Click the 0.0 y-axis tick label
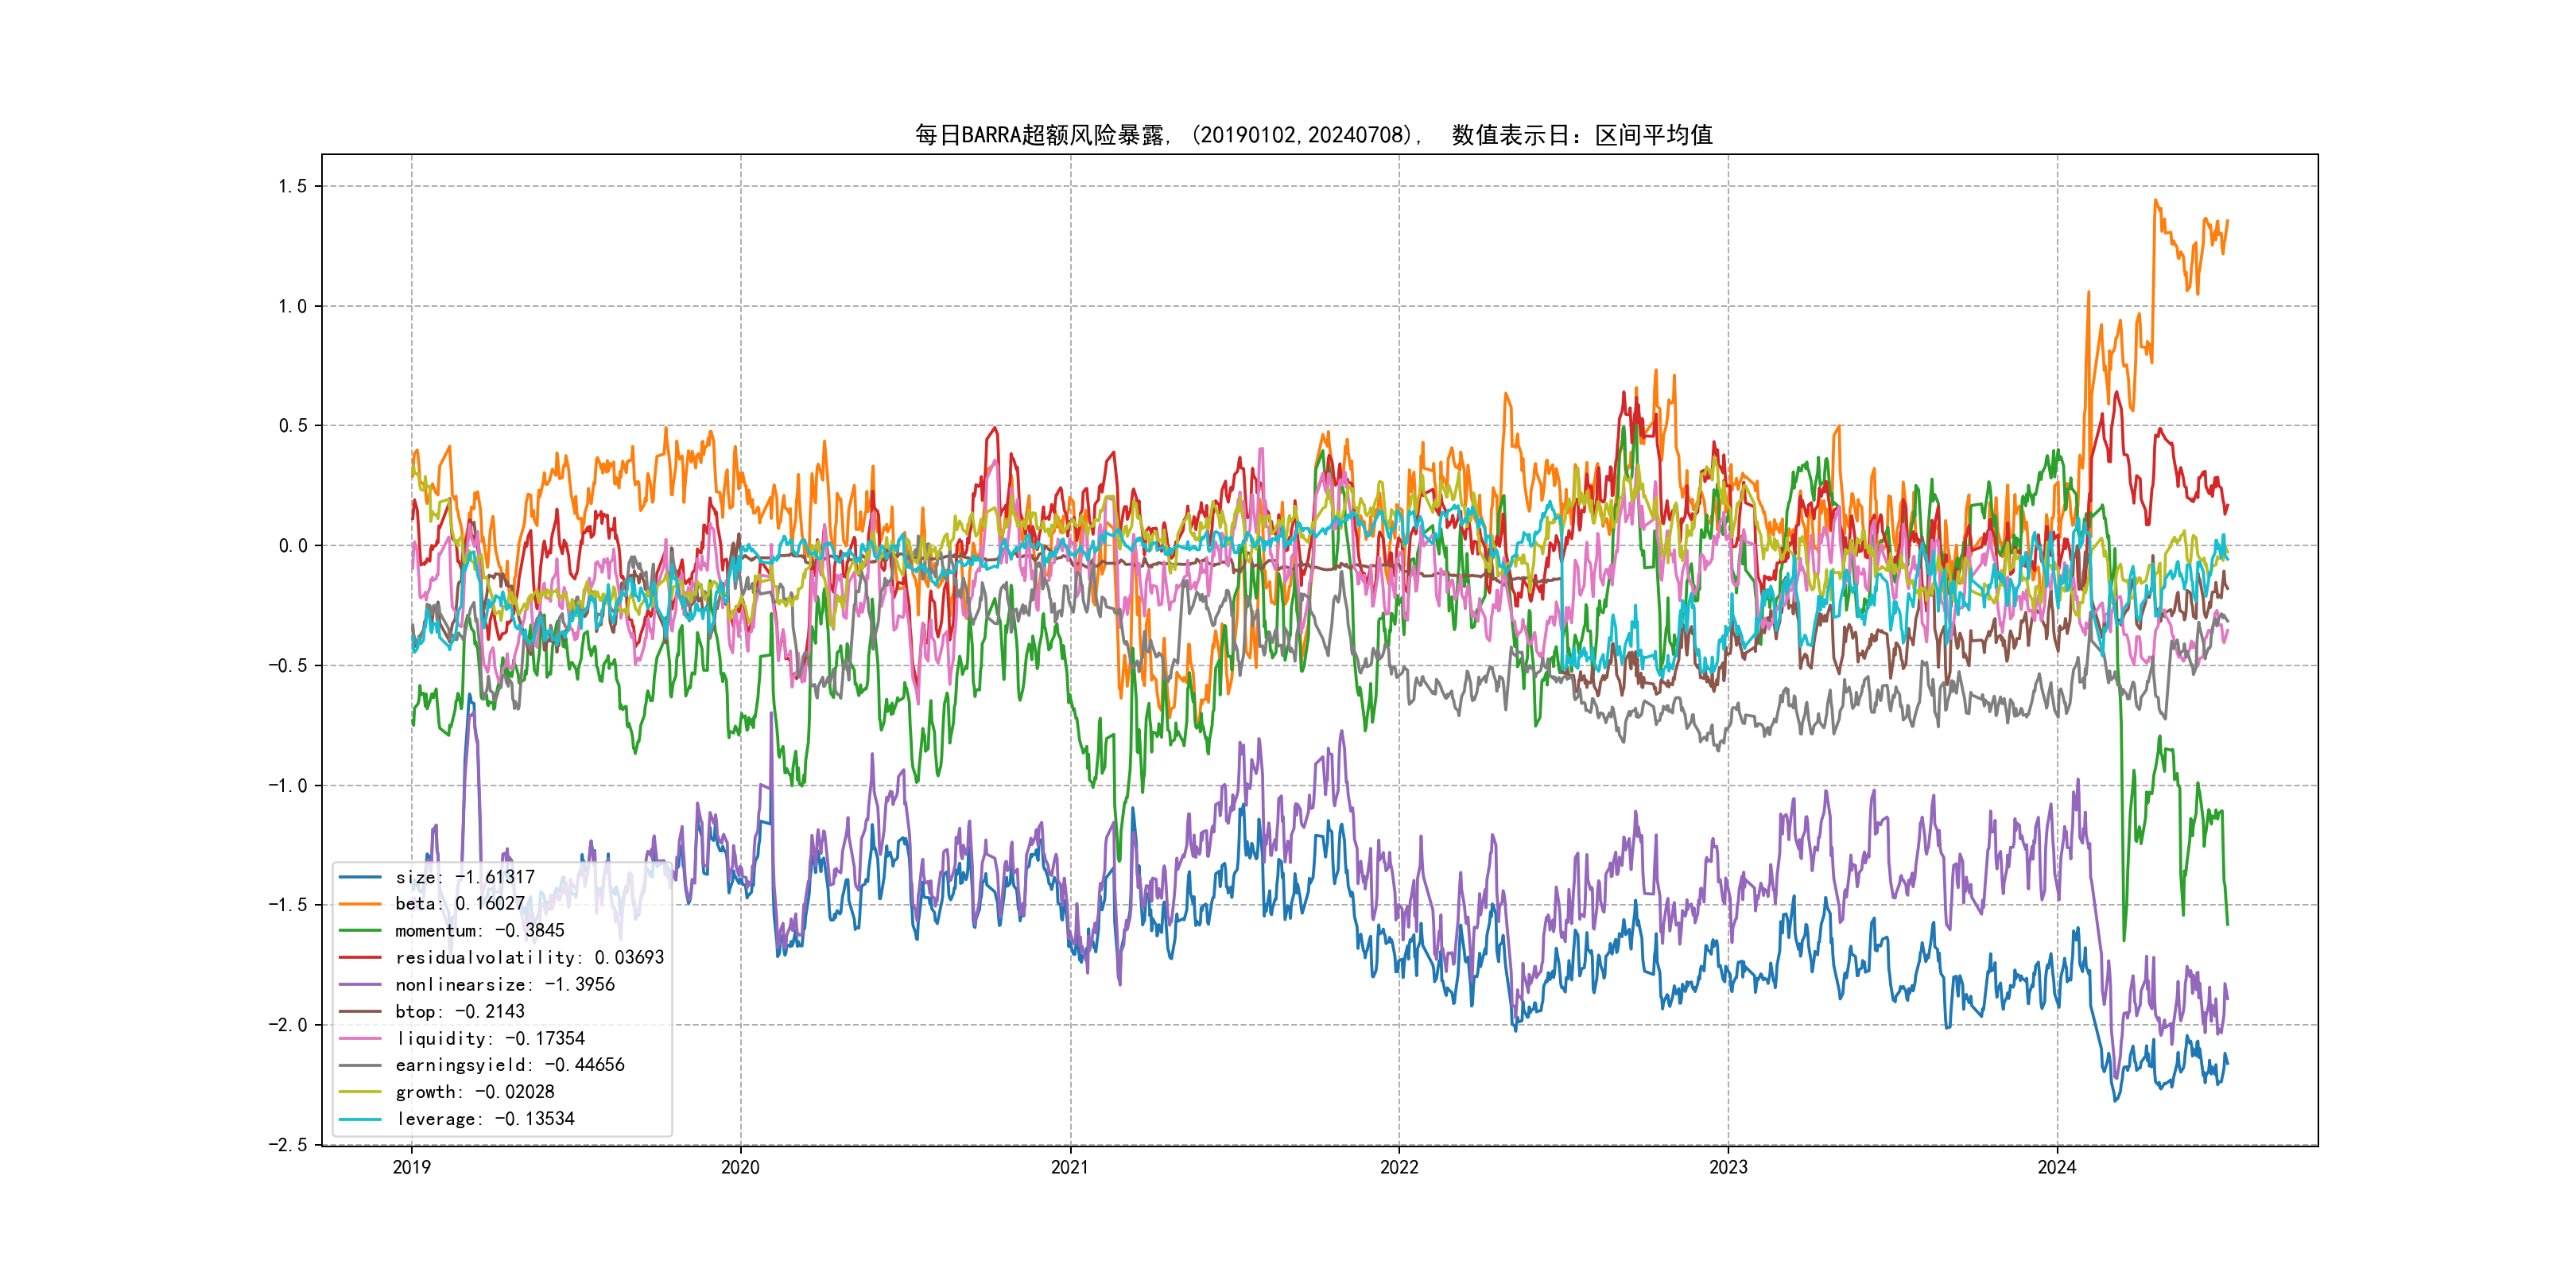Viewport: 2576px width, 1288px height. 292,546
